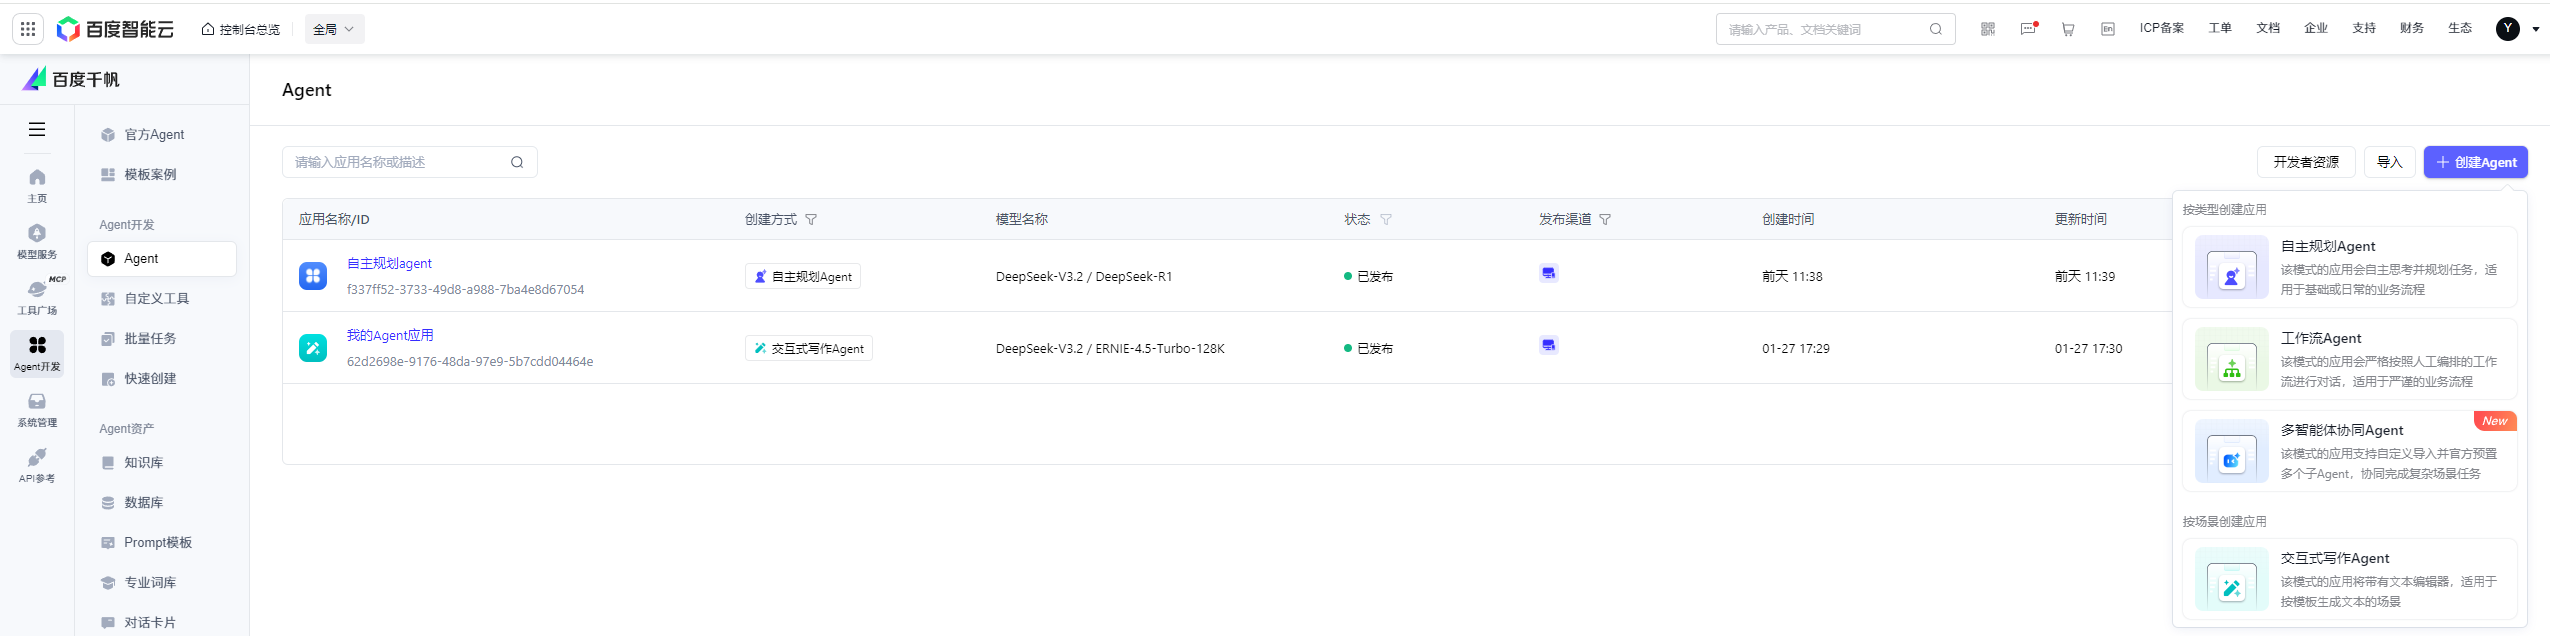Open Prompt模板 menu item
Viewport: 2550px width, 636px height.
(162, 542)
